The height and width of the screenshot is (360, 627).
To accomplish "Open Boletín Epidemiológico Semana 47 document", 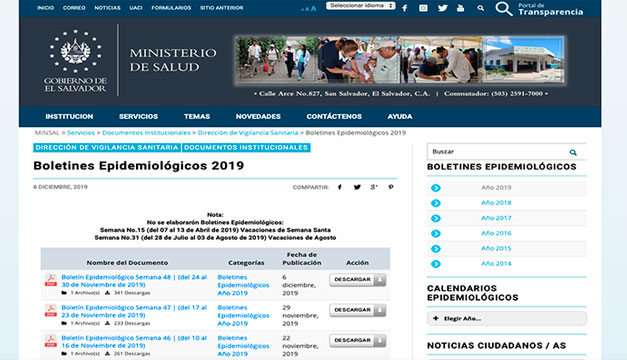I will tap(134, 311).
